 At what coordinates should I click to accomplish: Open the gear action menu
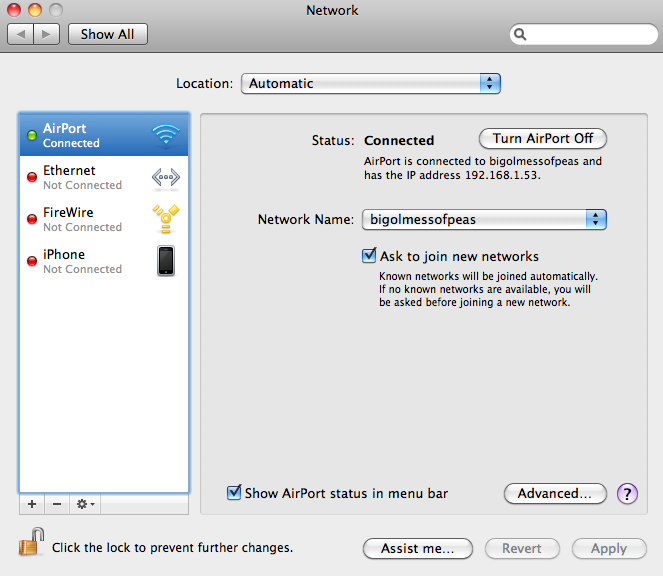click(x=85, y=504)
